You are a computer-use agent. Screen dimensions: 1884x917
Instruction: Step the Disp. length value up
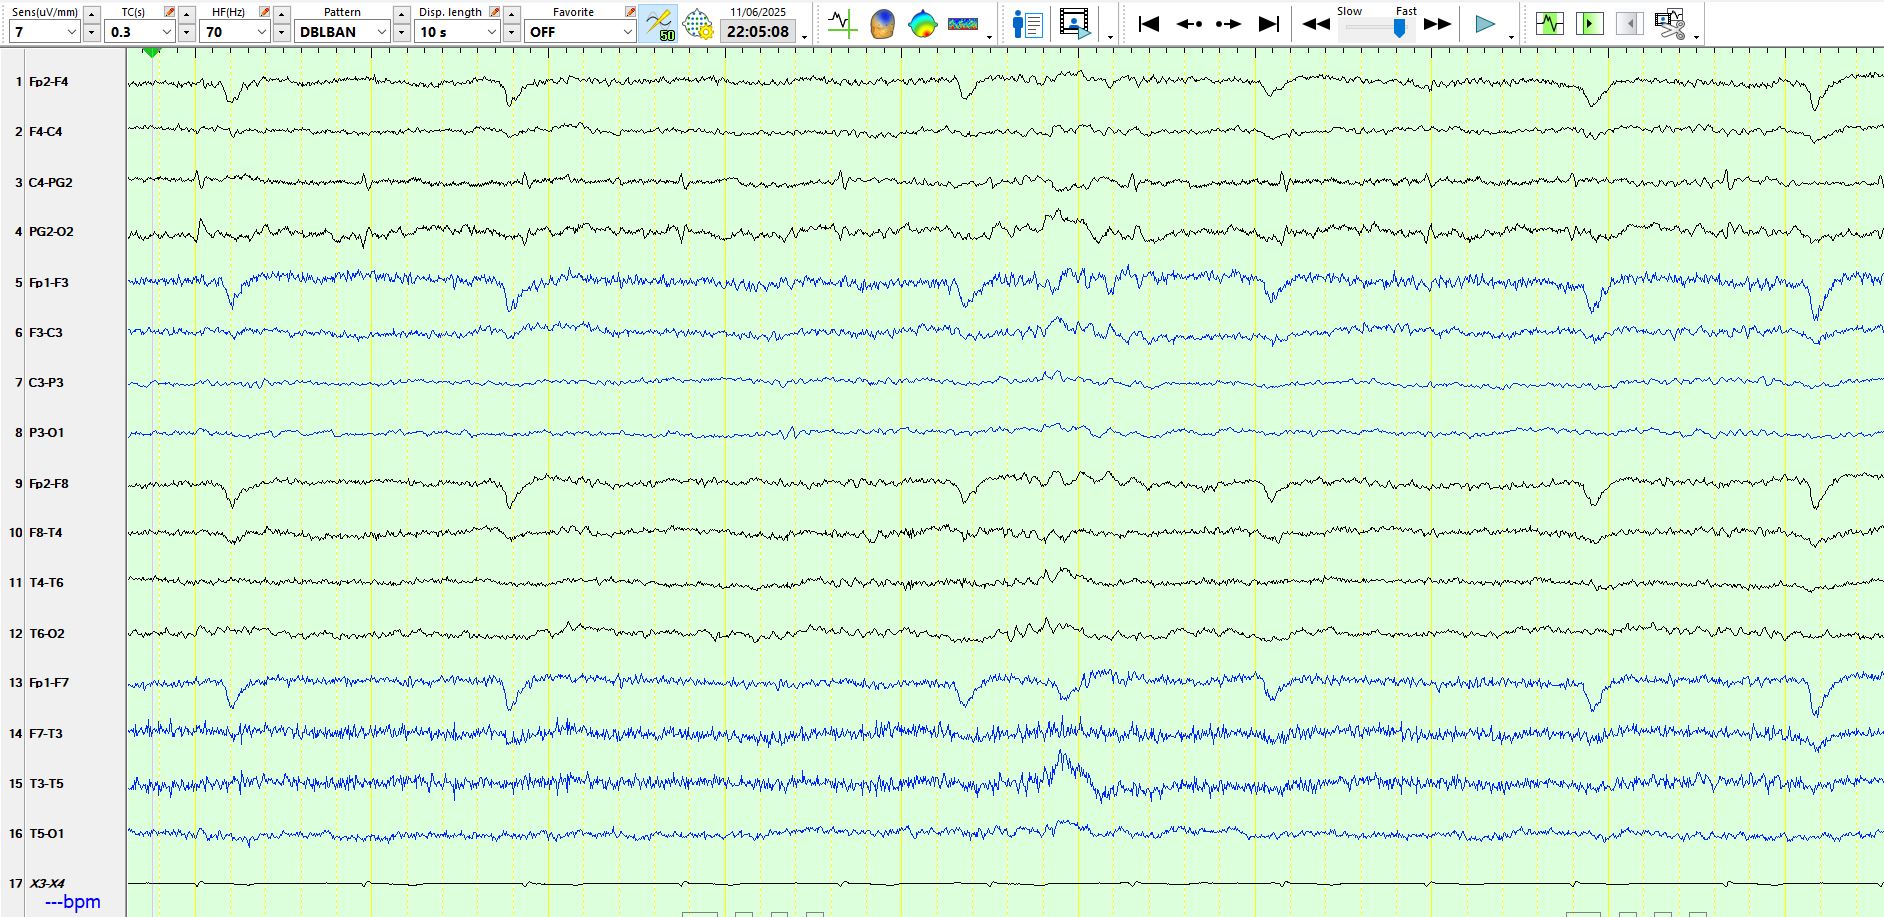(x=512, y=14)
